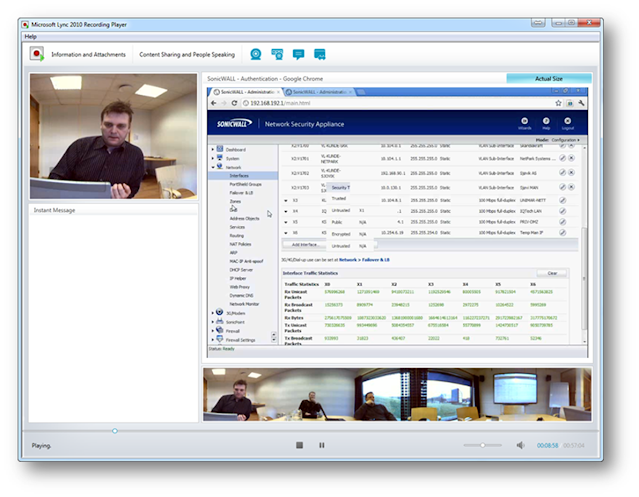This screenshot has height=497, width=639.
Task: Click the SonicWALL Logout icon
Action: tap(568, 123)
